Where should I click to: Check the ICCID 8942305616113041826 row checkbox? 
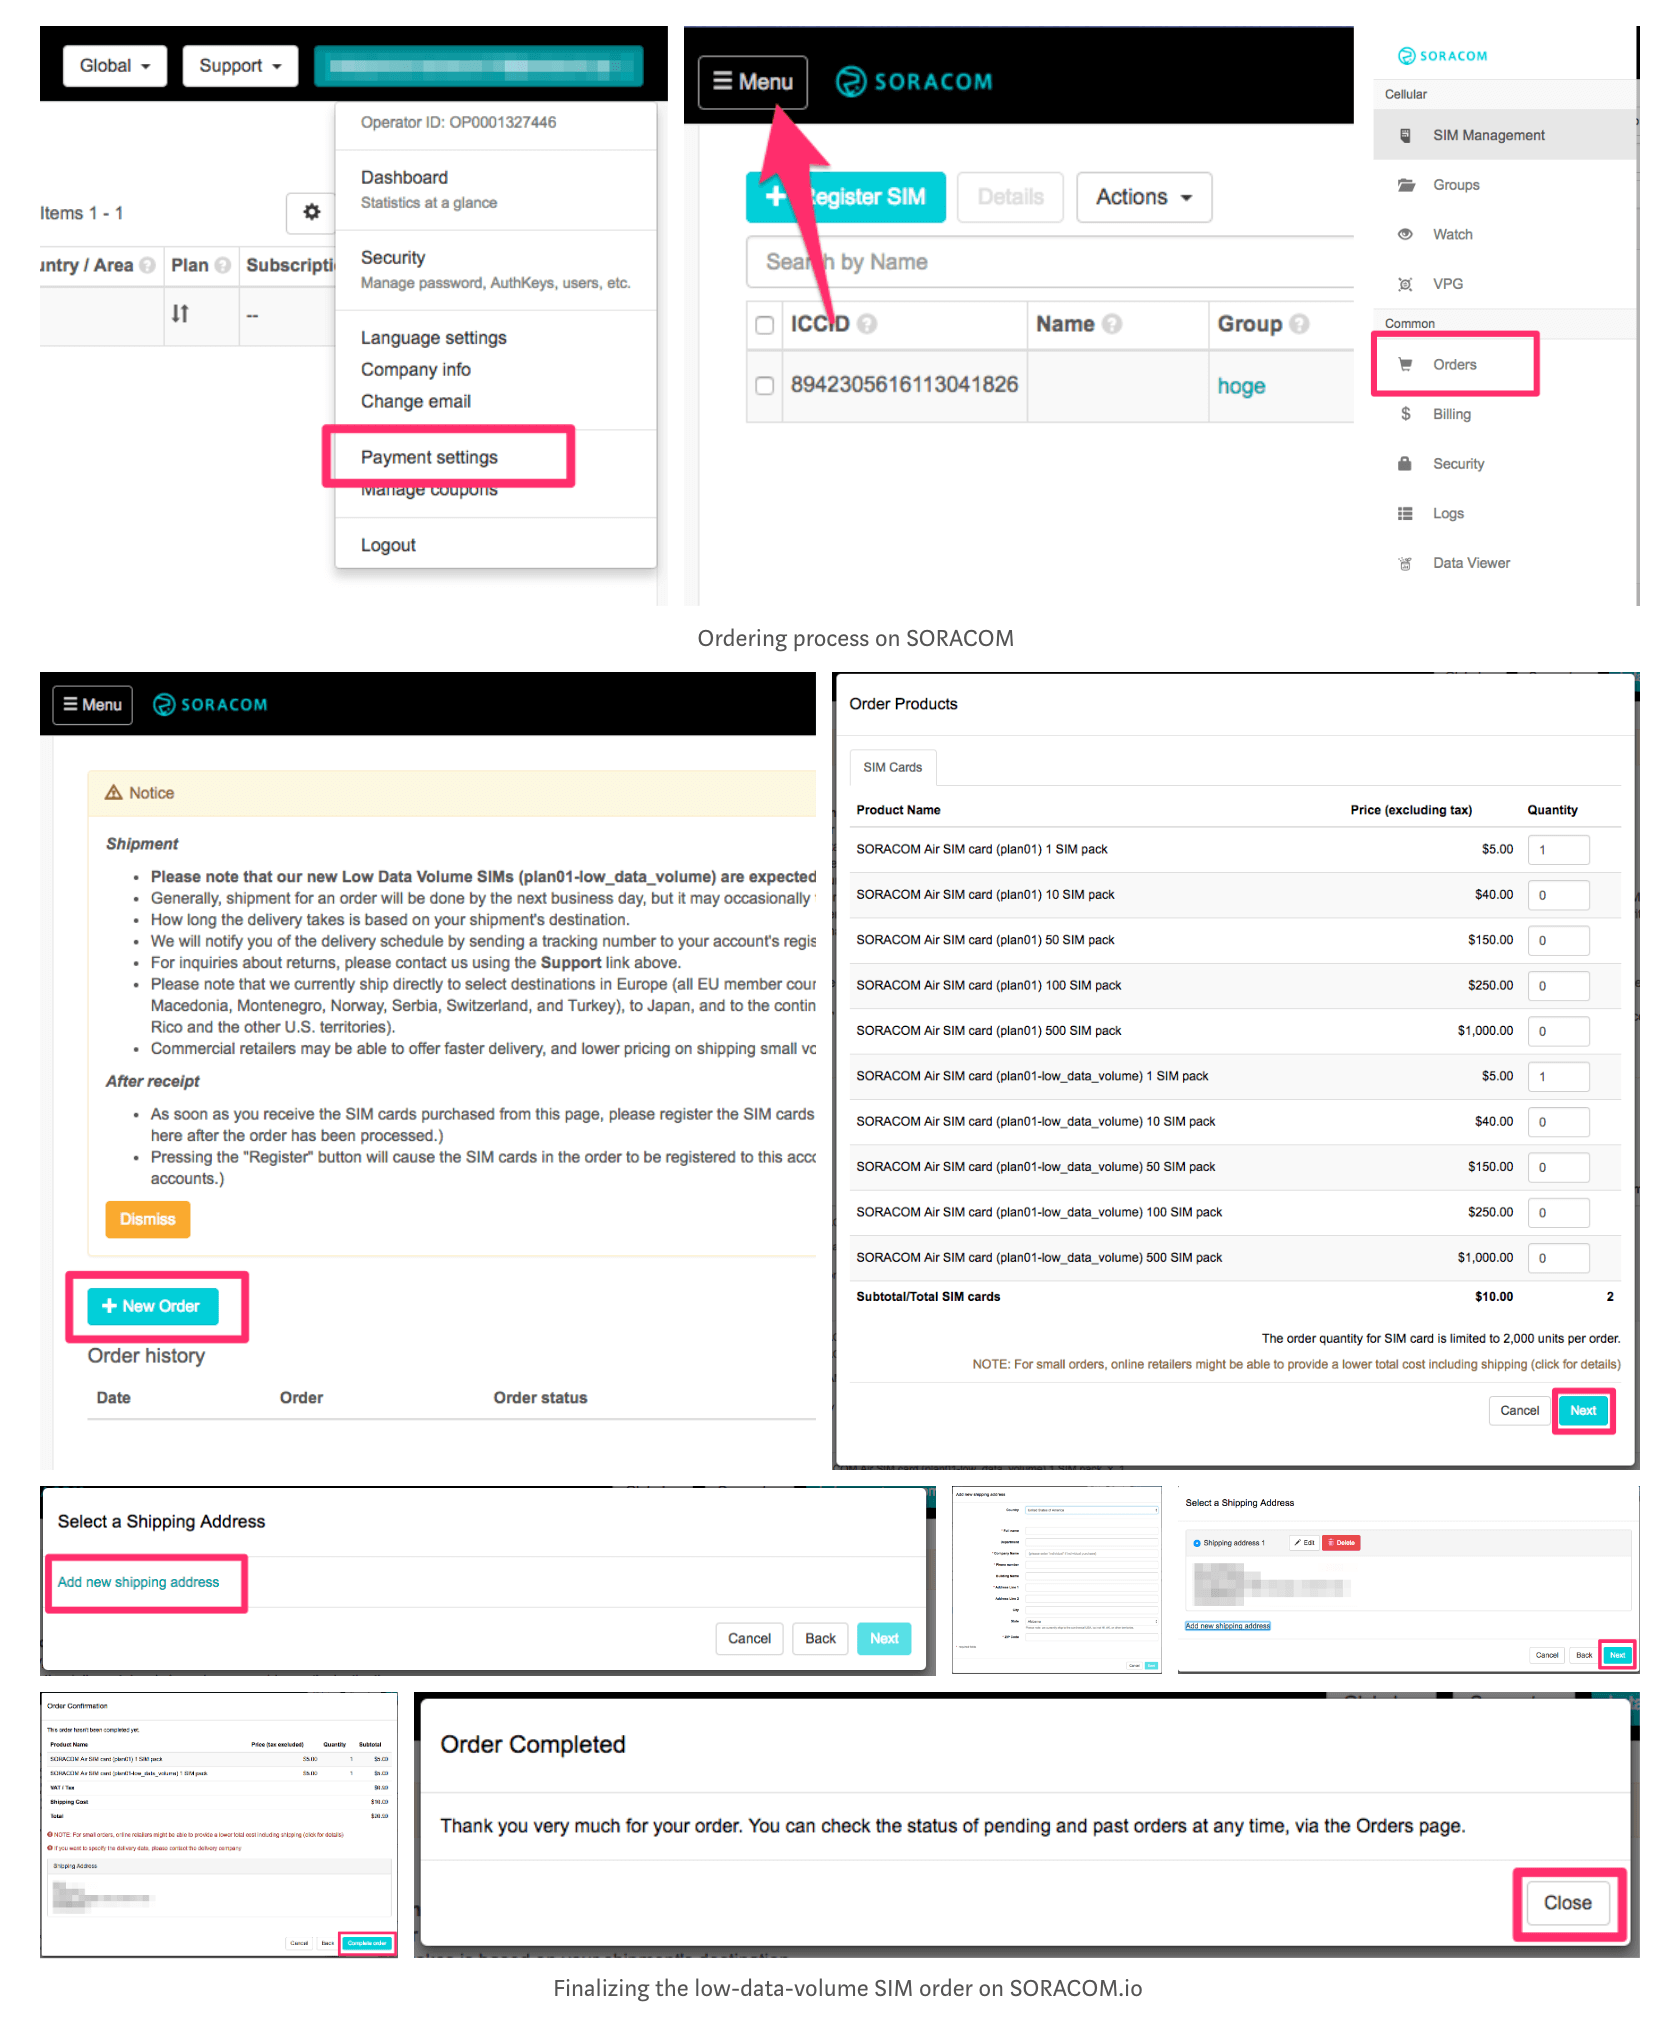click(765, 386)
